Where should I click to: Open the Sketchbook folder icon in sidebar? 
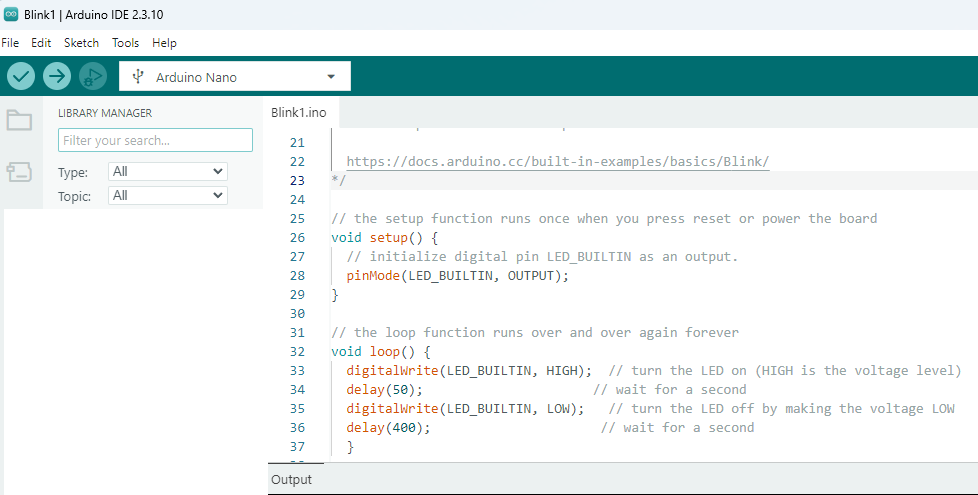pyautogui.click(x=19, y=120)
